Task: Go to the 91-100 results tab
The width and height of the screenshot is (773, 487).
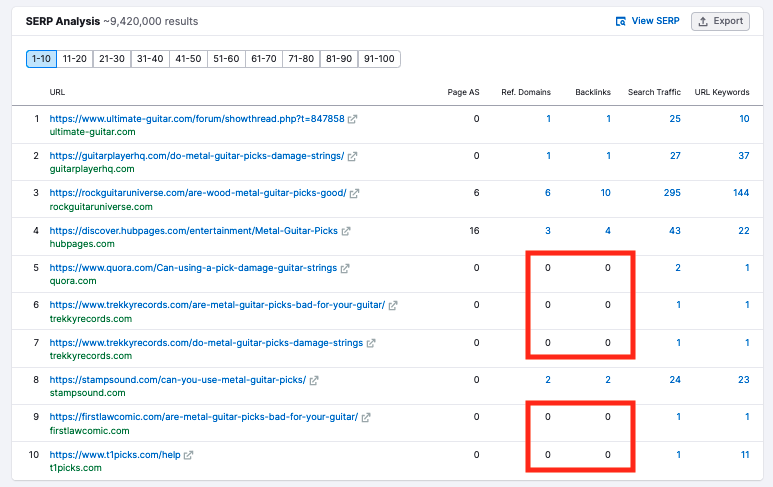Action: 379,59
